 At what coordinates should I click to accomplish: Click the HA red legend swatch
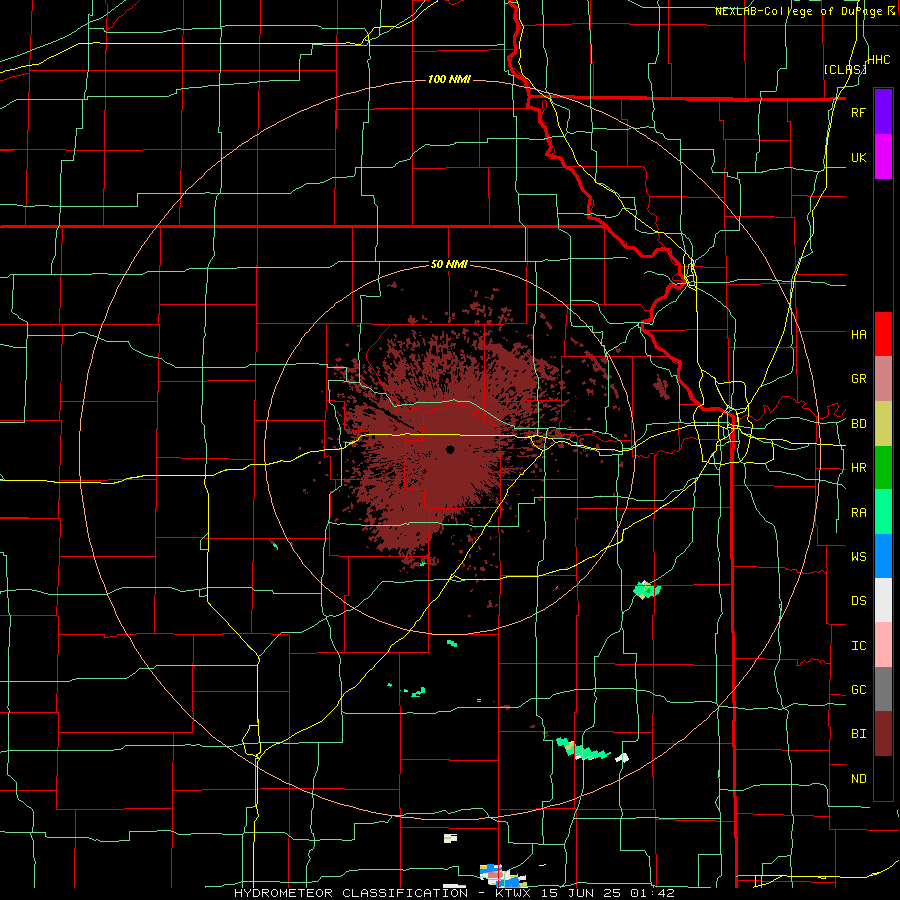[883, 334]
